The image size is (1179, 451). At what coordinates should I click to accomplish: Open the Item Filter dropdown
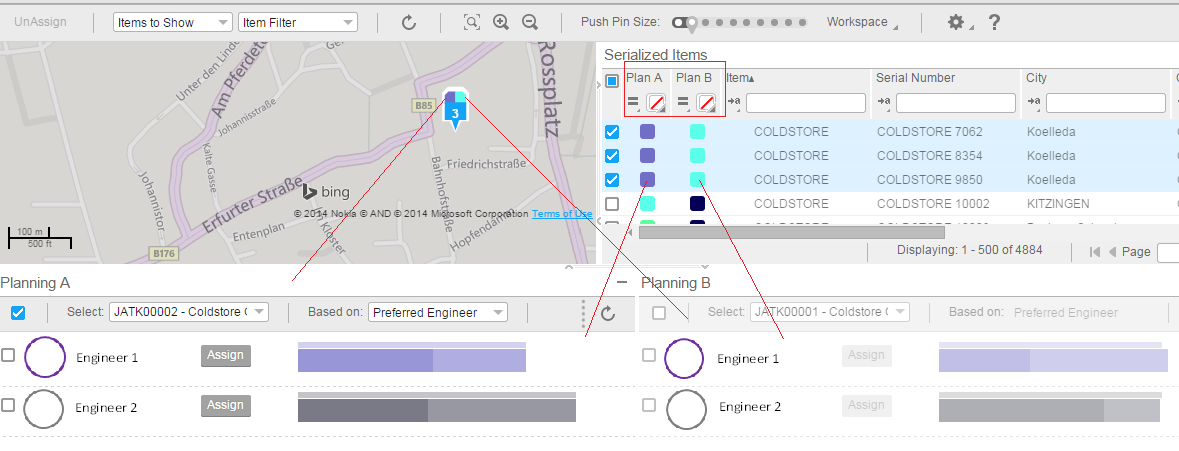click(x=298, y=22)
